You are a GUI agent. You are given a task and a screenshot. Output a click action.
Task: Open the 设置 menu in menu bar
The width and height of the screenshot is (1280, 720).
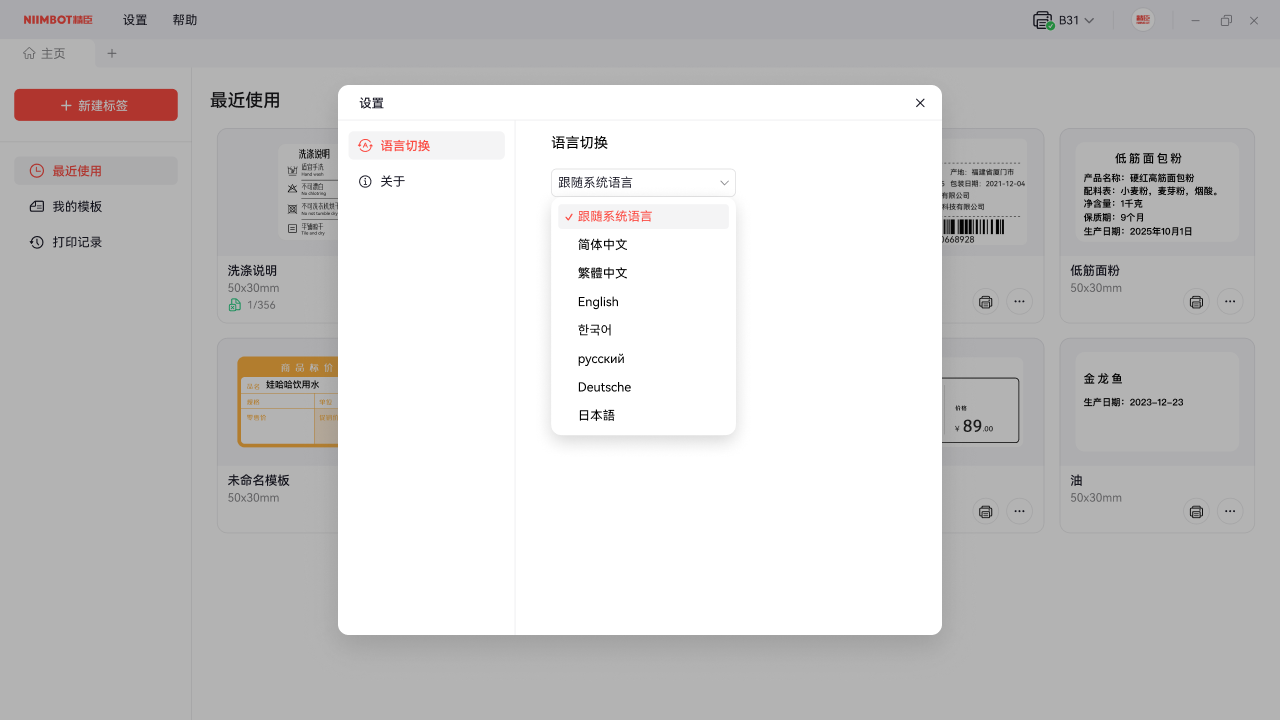(x=135, y=20)
